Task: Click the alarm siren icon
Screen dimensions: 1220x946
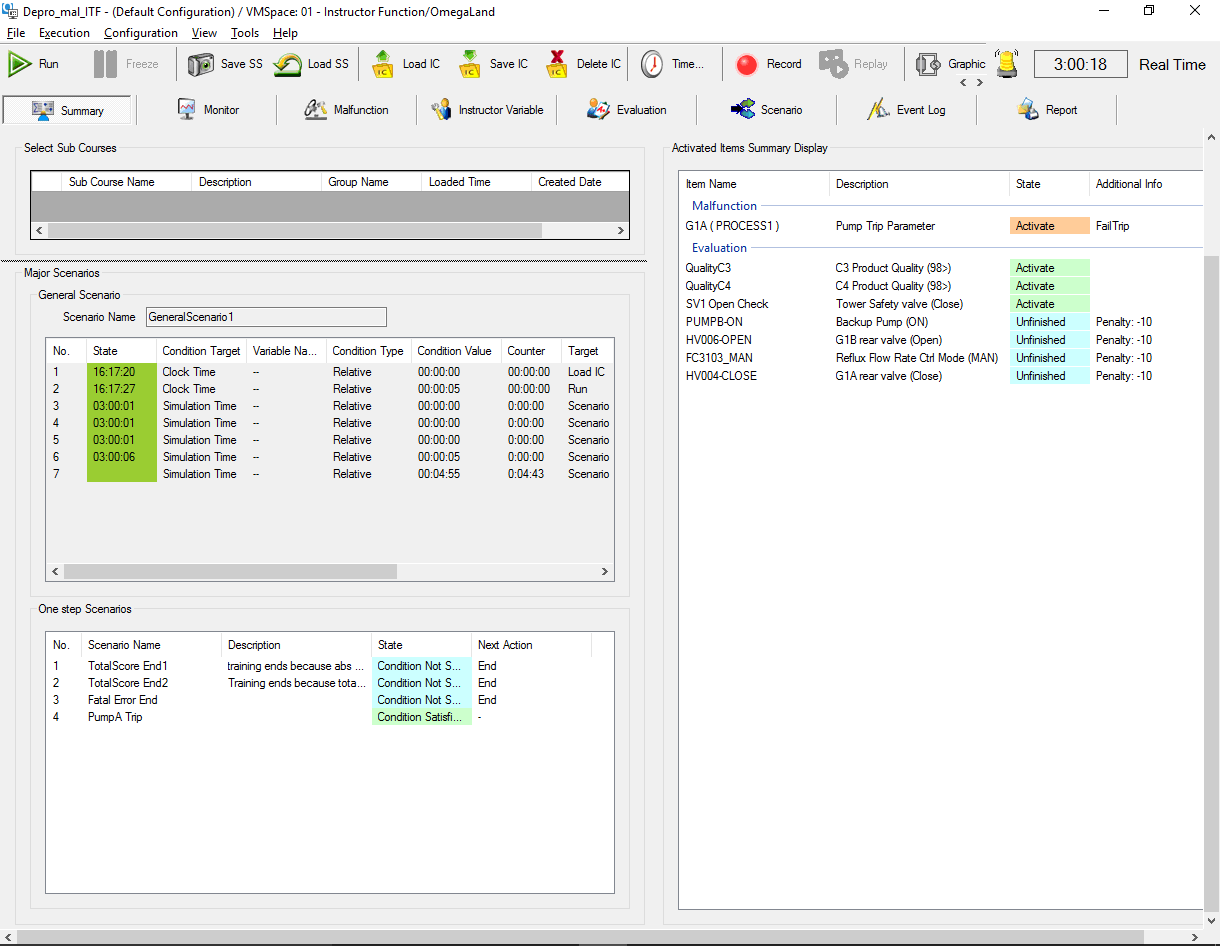Action: pos(1007,63)
